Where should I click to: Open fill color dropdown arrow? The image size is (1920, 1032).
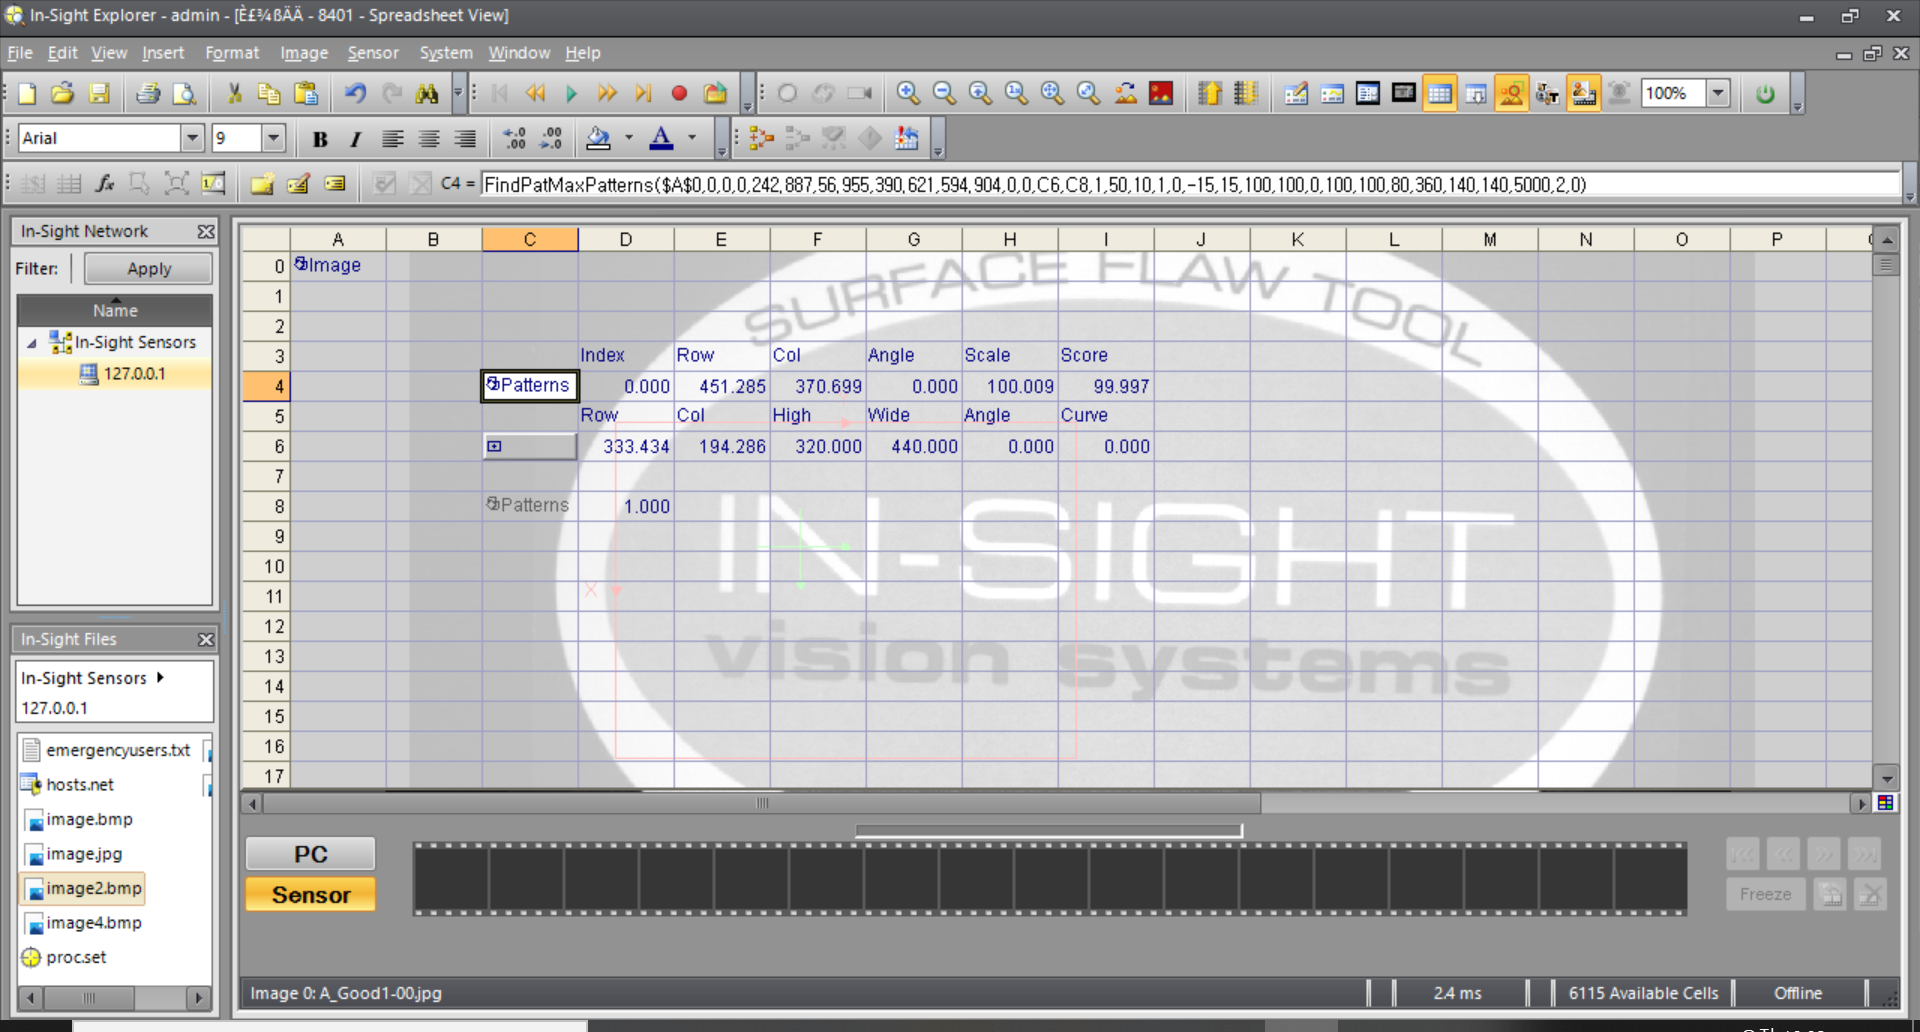(x=629, y=138)
